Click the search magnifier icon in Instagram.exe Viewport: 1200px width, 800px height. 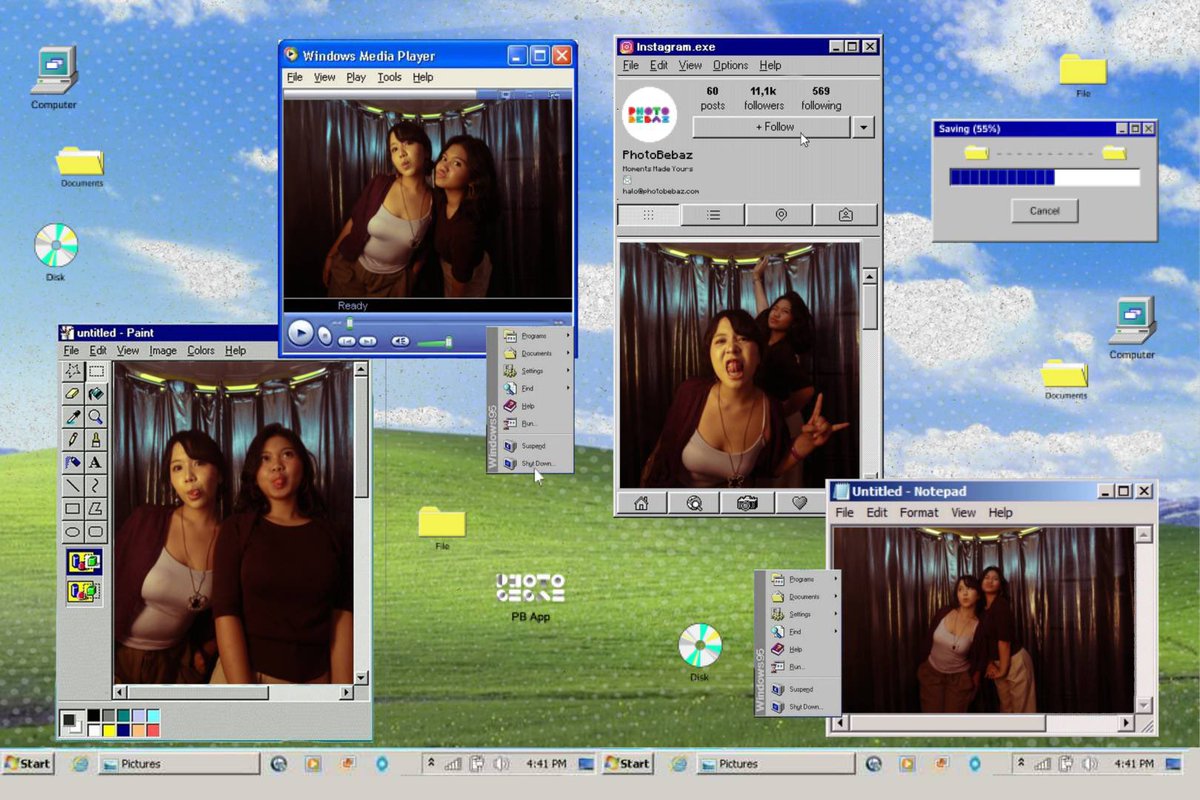[694, 503]
